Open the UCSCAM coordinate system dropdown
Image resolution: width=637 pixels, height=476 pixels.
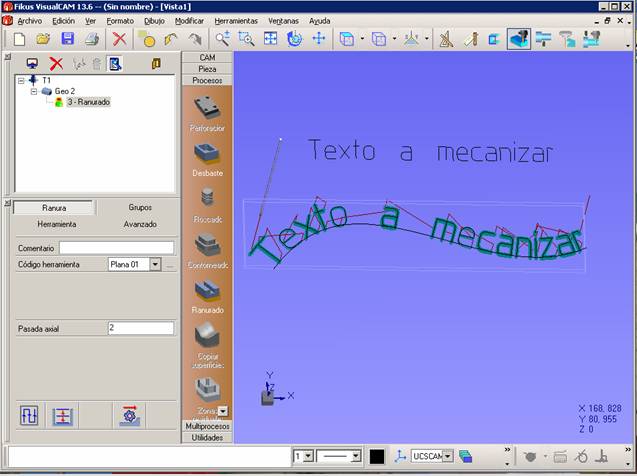coord(449,456)
